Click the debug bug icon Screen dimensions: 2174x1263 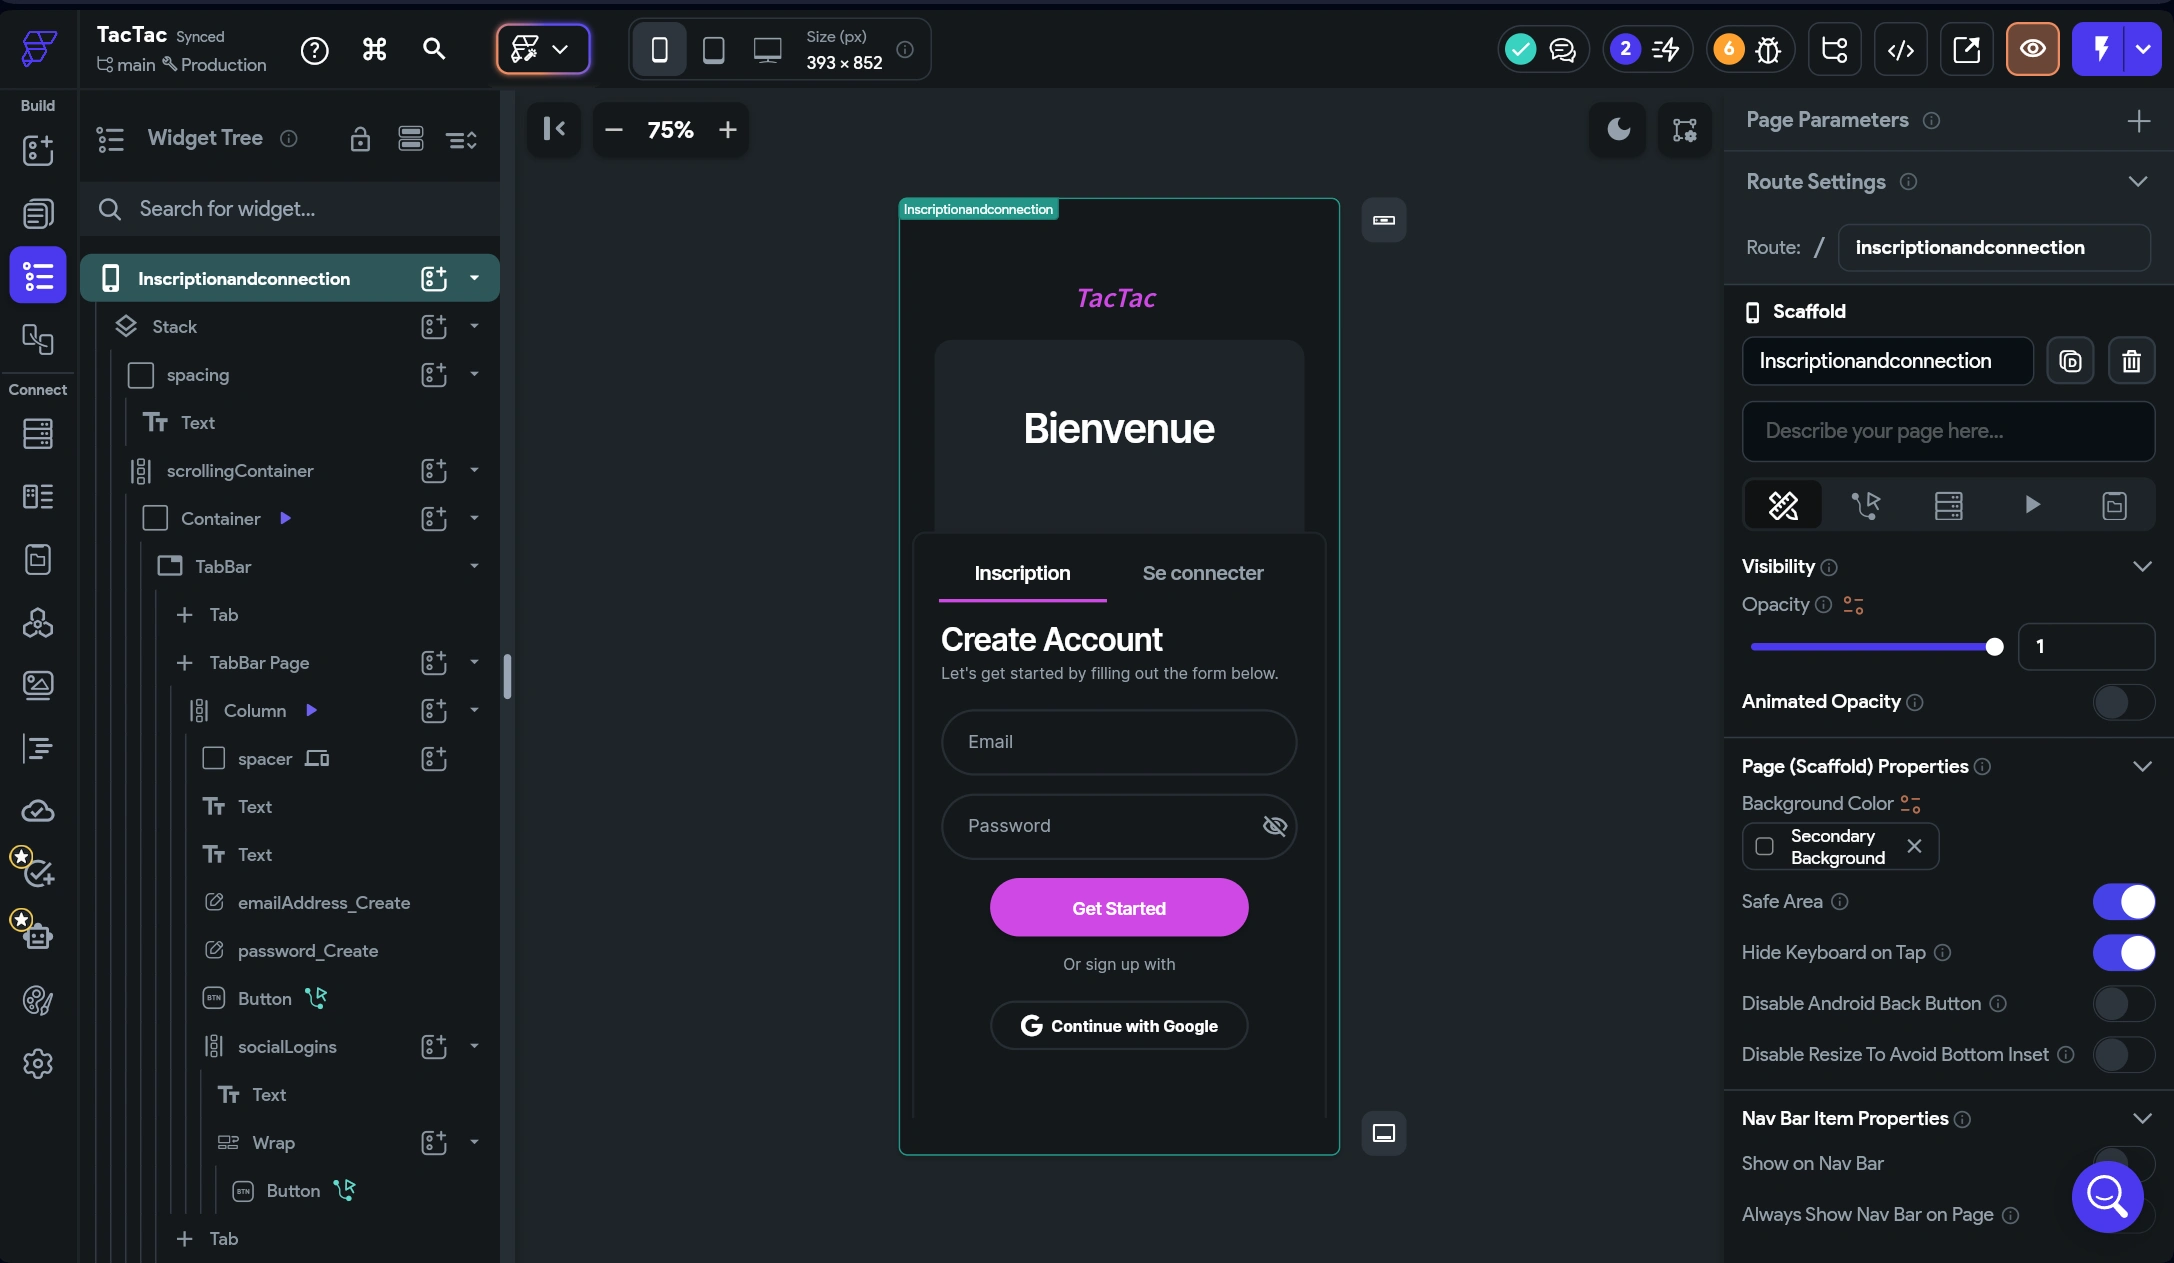(1767, 49)
